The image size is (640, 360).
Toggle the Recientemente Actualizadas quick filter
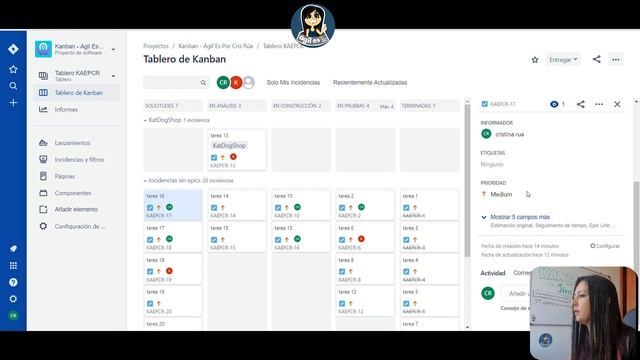click(370, 82)
